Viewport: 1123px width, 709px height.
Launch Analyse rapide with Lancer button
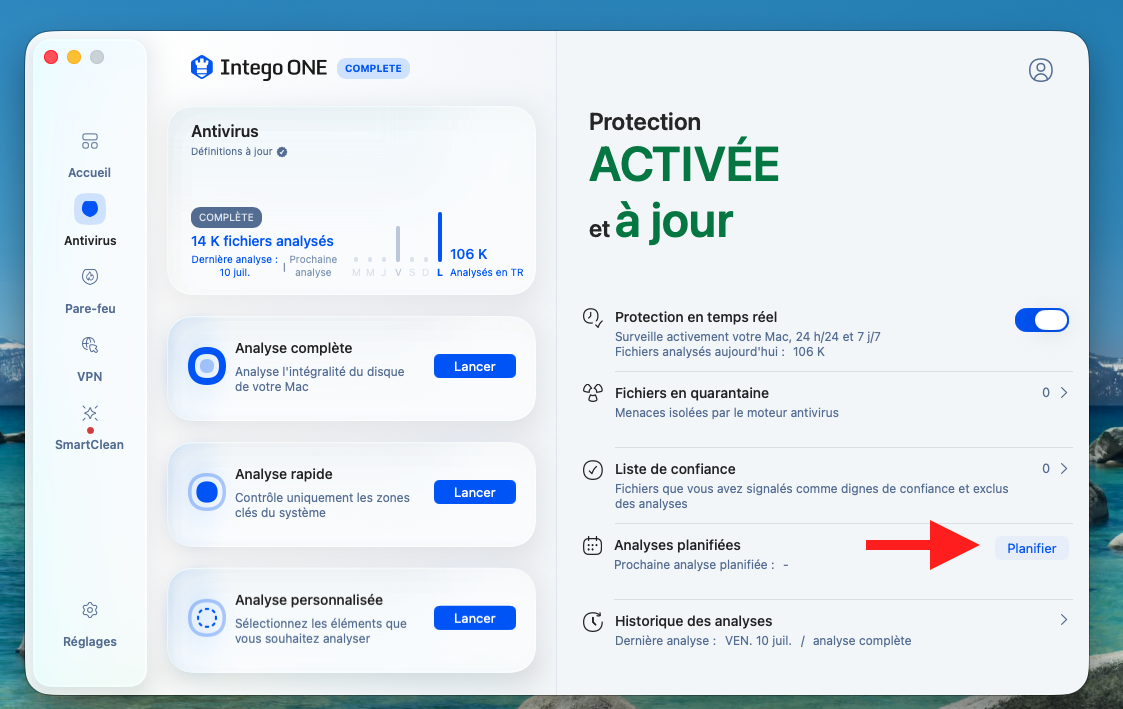point(474,492)
